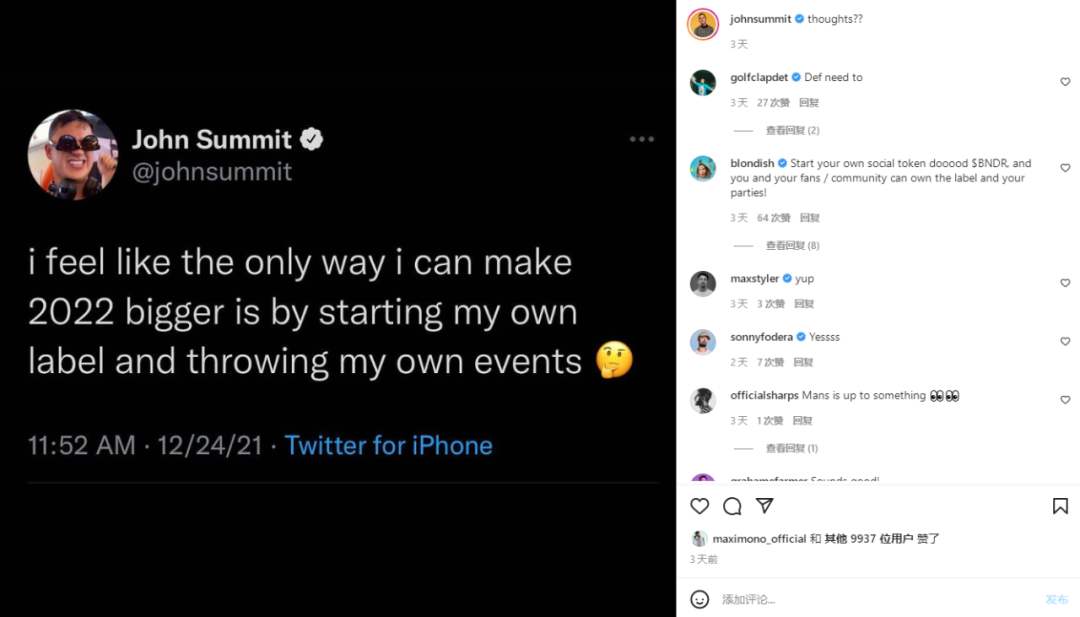Open johnsummit's profile picture in the post header
This screenshot has height=617, width=1080.
[703, 25]
